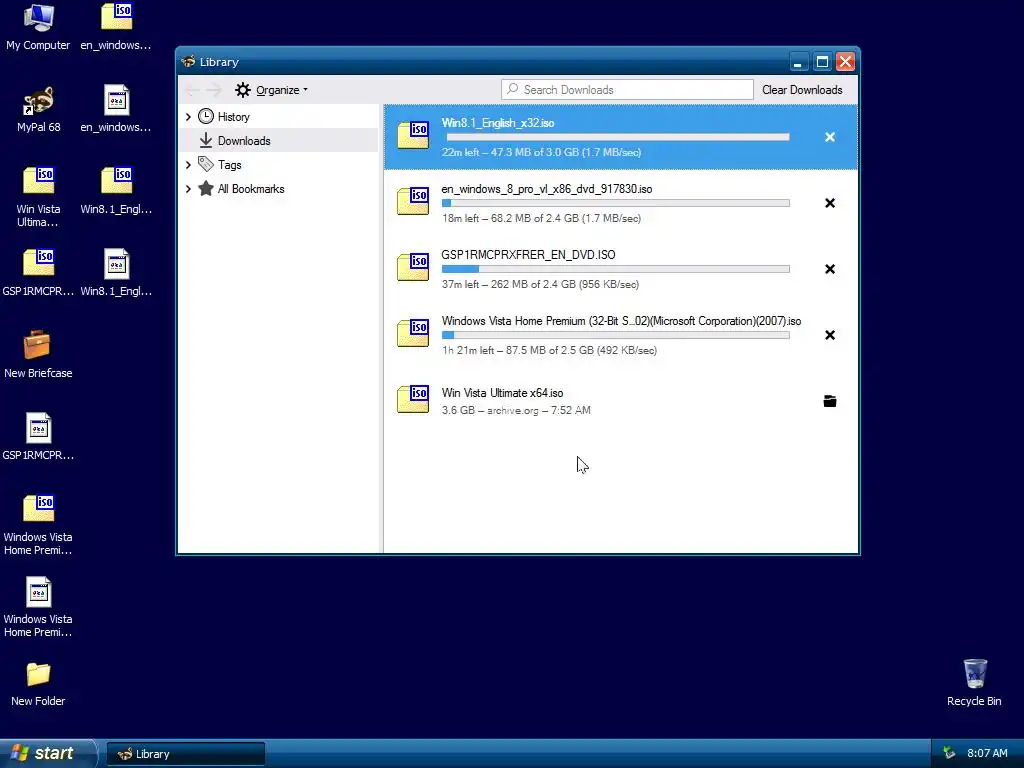The width and height of the screenshot is (1024, 768).
Task: Click the Windows Vista Home Premium iso icon in list
Action: [413, 332]
